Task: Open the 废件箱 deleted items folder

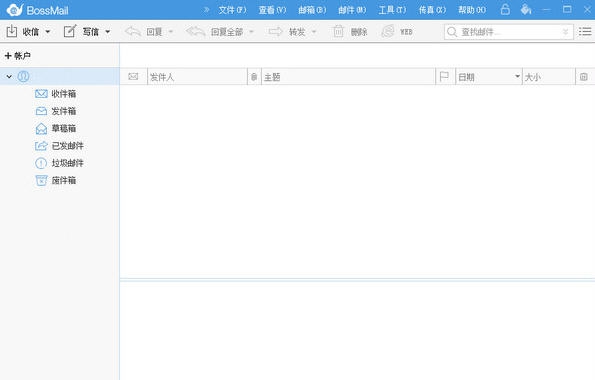Action: point(56,180)
